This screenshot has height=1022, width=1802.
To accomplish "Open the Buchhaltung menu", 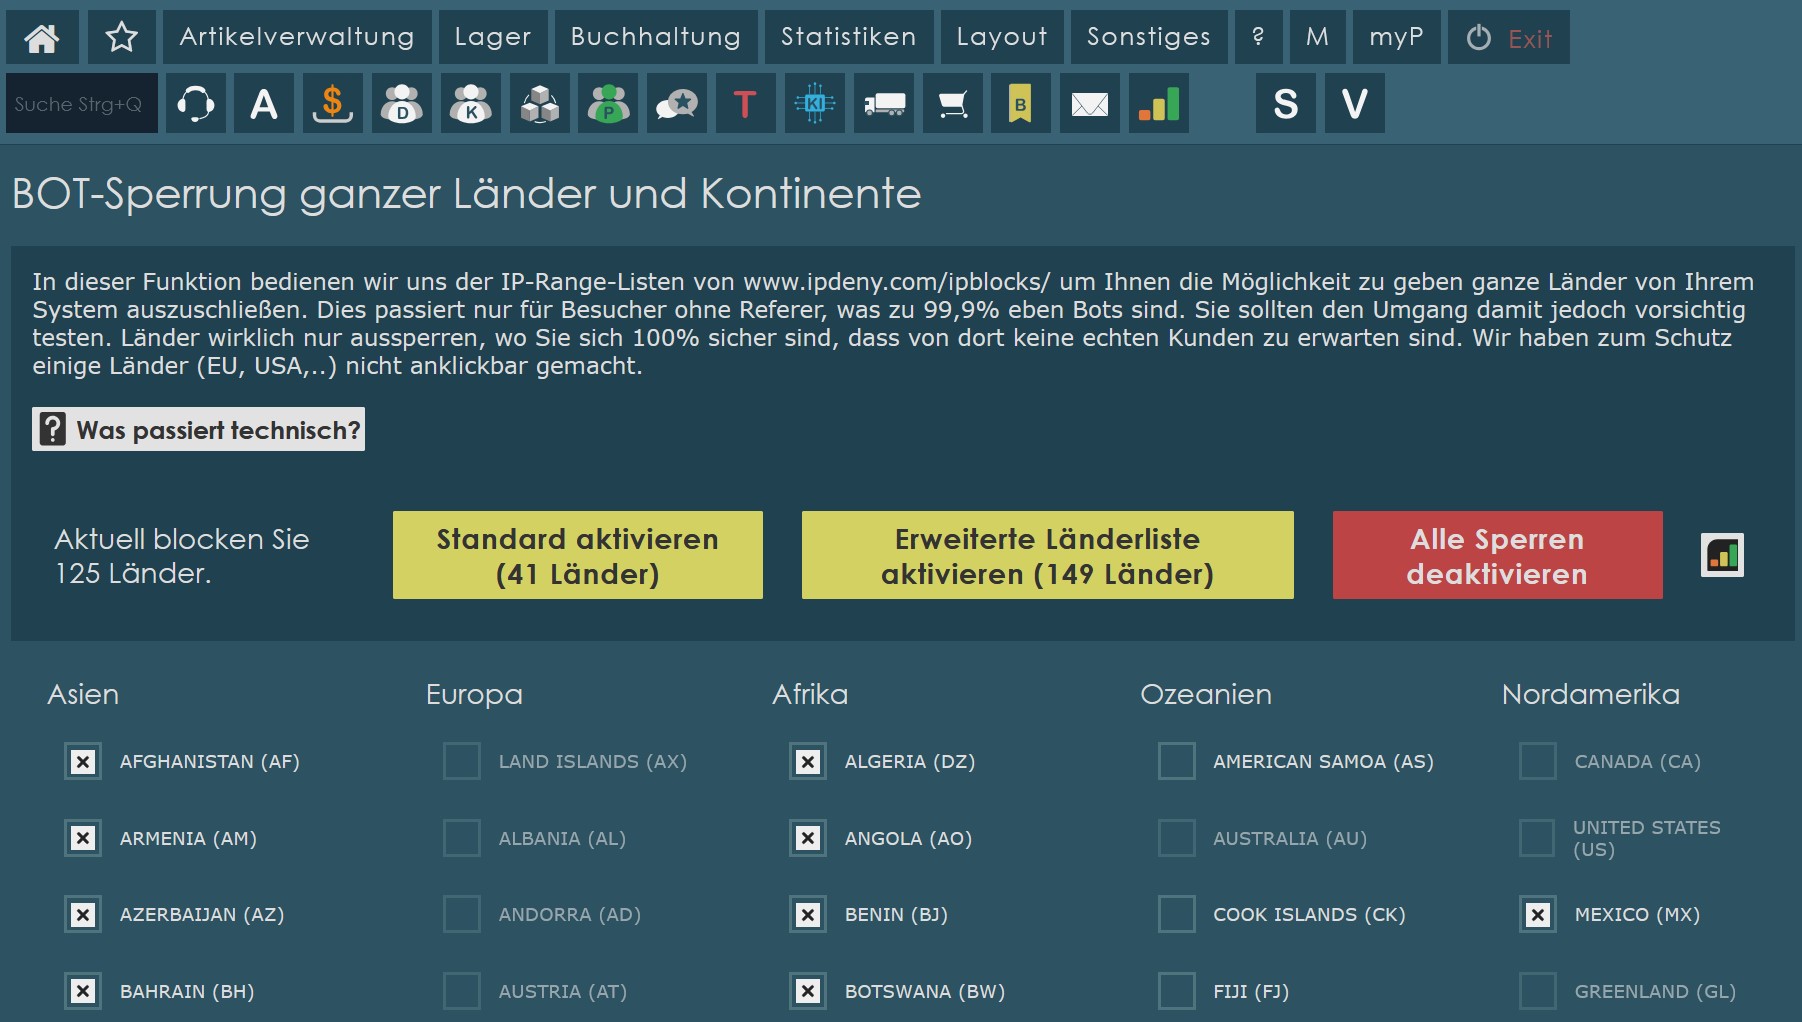I will 656,37.
